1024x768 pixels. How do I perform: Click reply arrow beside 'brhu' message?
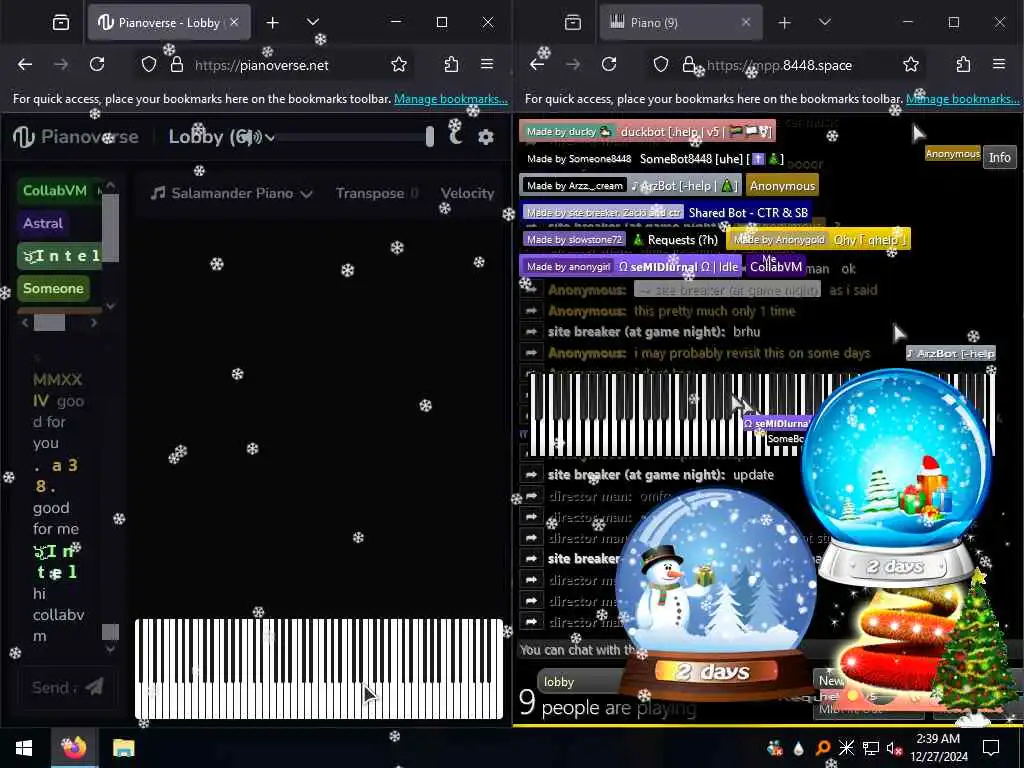531,332
